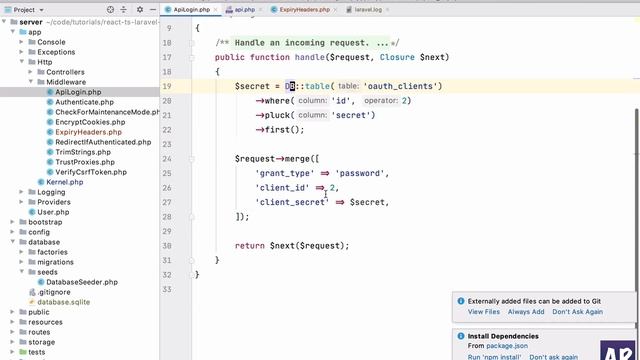Click Don't Ask Again in Git notification
This screenshot has height=360, width=640.
coord(578,311)
